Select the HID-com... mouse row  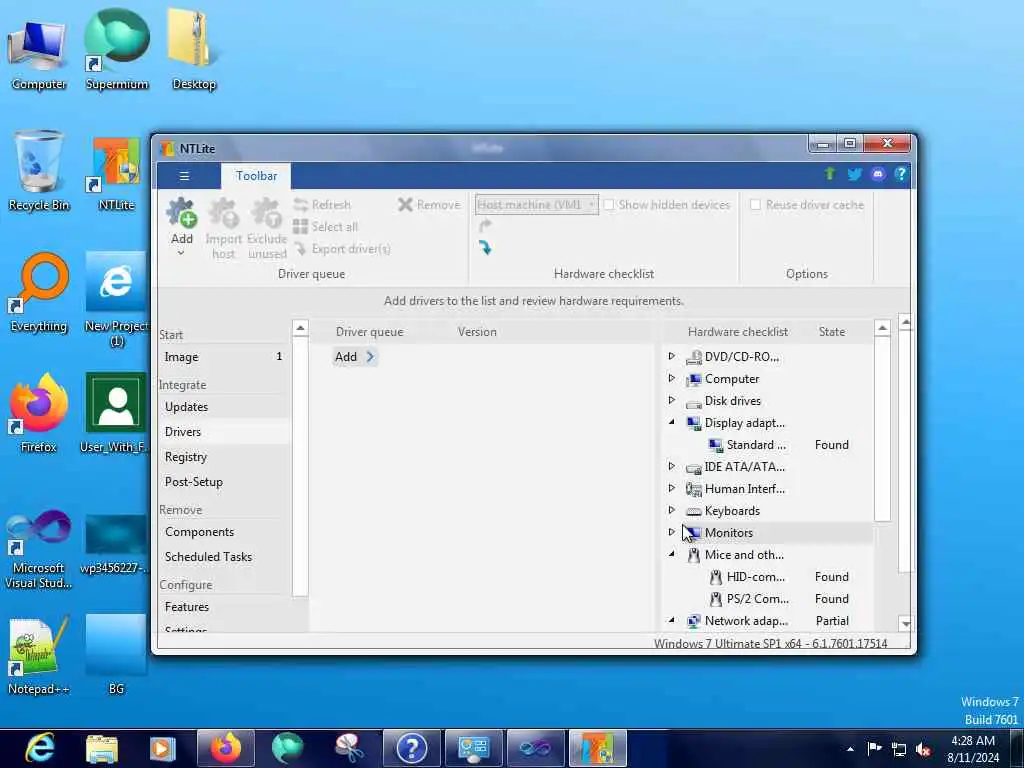tap(768, 577)
